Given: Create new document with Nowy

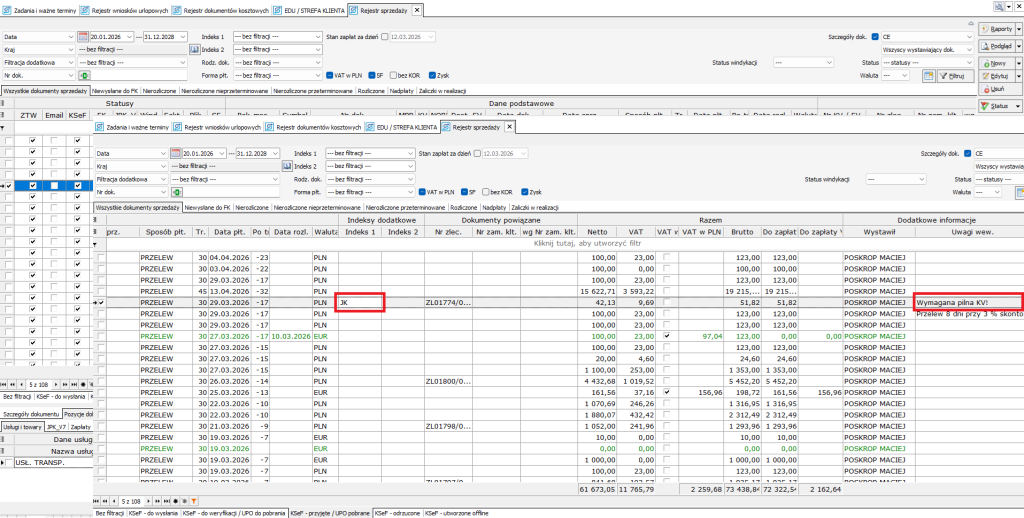Looking at the screenshot, I should [x=999, y=62].
